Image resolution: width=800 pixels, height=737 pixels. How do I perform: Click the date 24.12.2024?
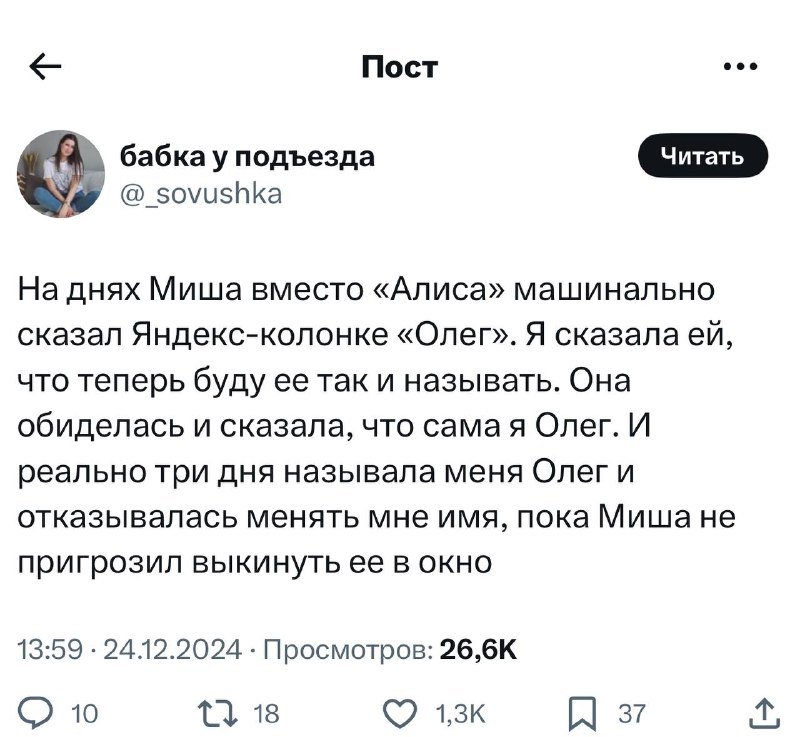pos(172,650)
